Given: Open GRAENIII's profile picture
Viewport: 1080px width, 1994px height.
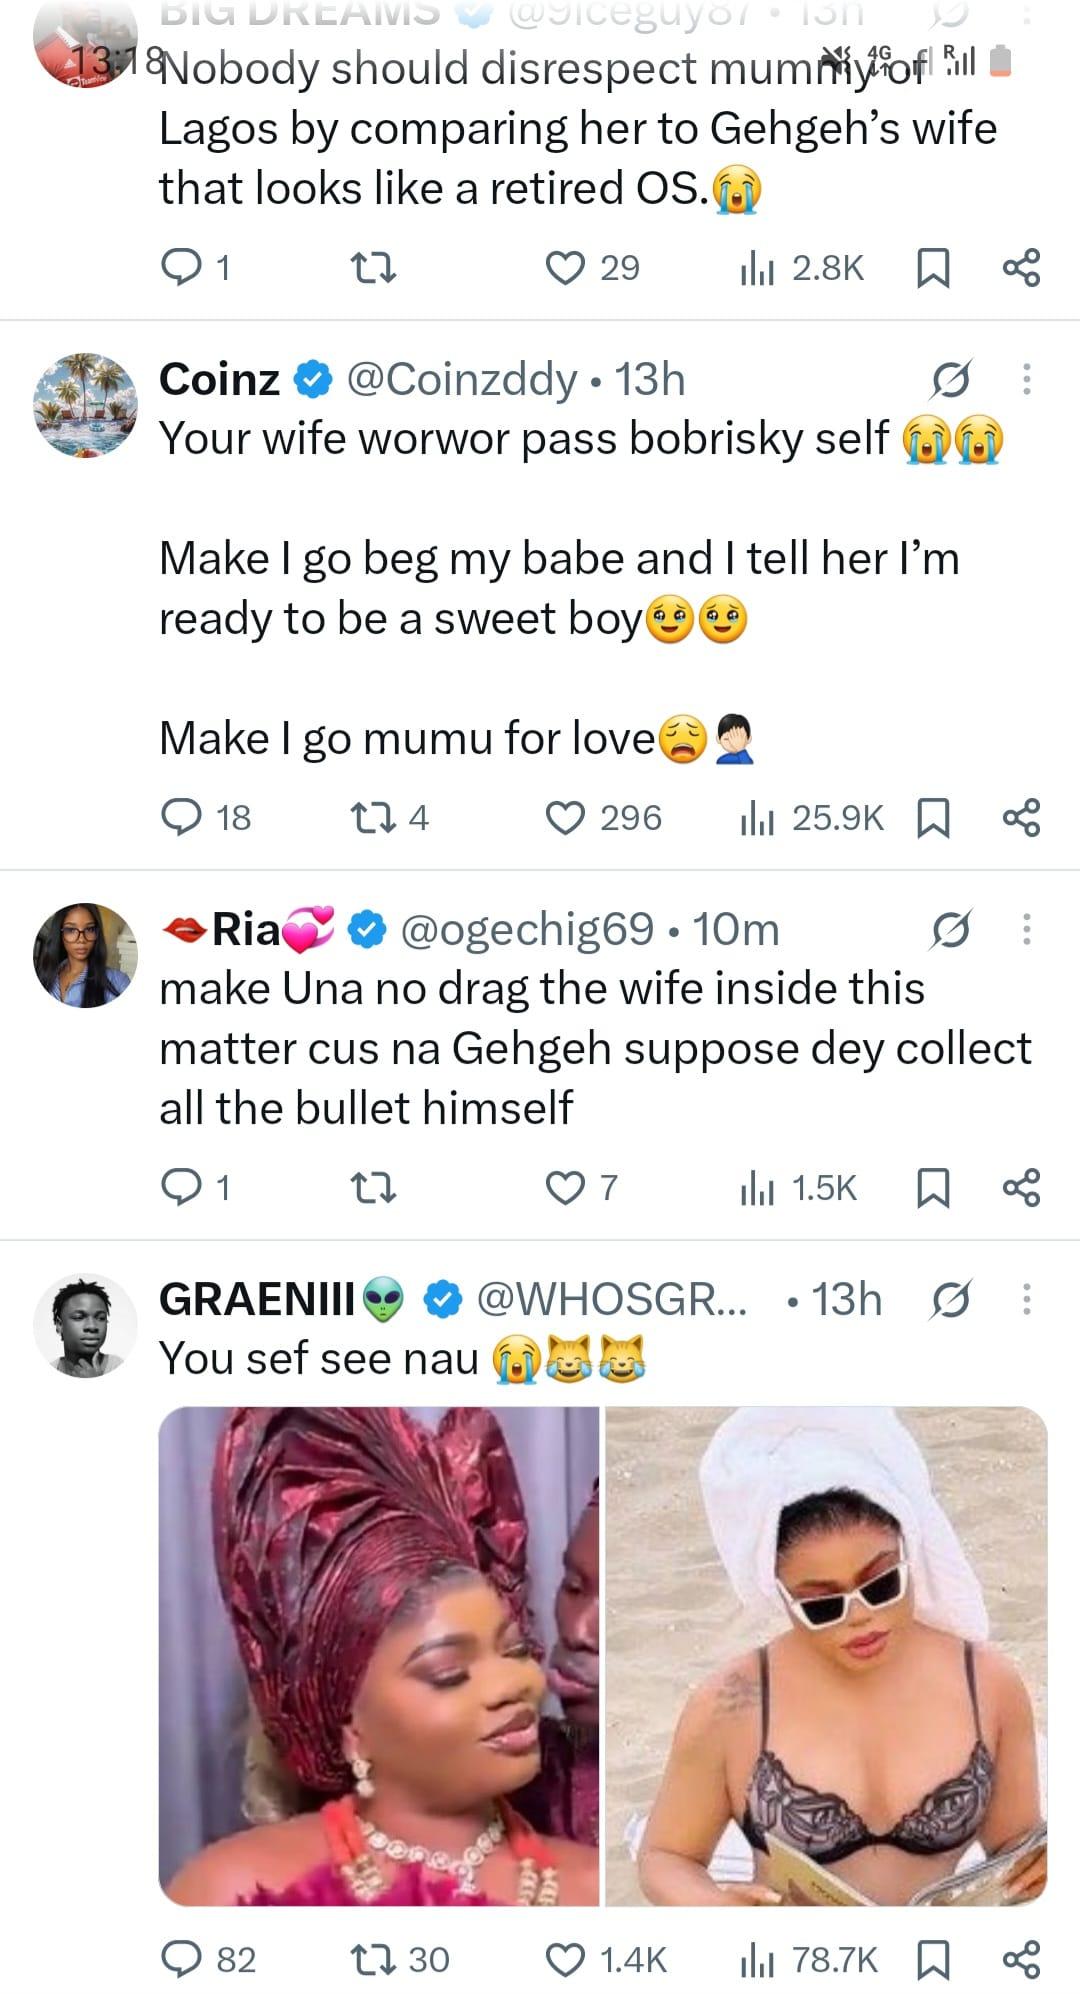Looking at the screenshot, I should point(85,1325).
